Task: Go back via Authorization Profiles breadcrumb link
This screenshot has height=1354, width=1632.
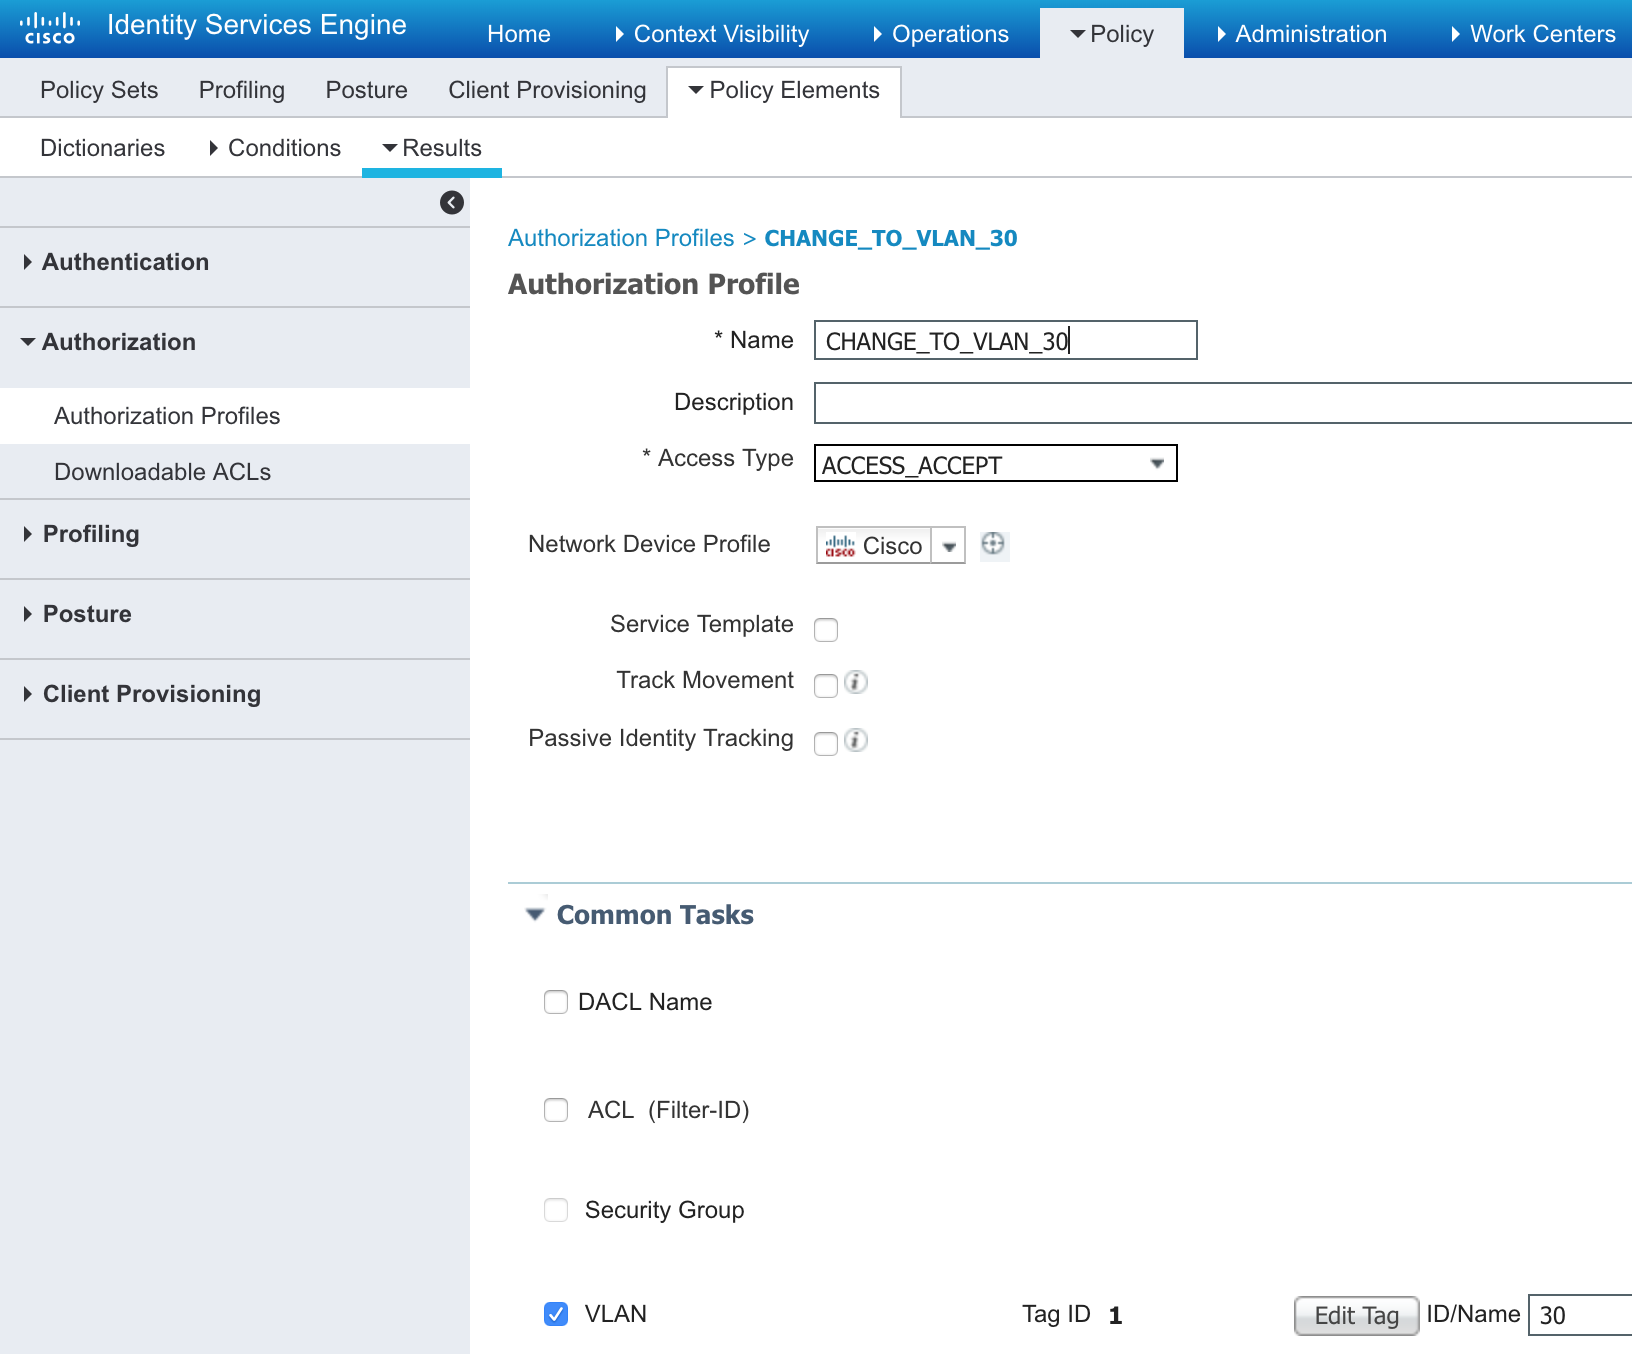Action: (x=621, y=238)
